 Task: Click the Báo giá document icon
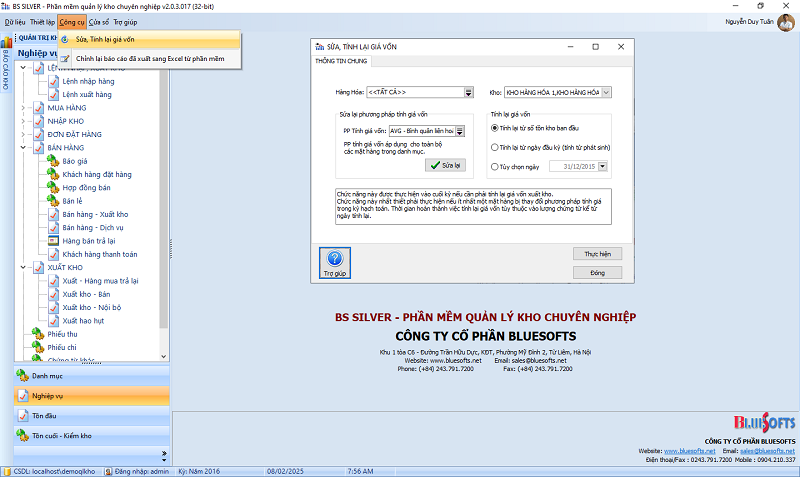click(x=54, y=160)
